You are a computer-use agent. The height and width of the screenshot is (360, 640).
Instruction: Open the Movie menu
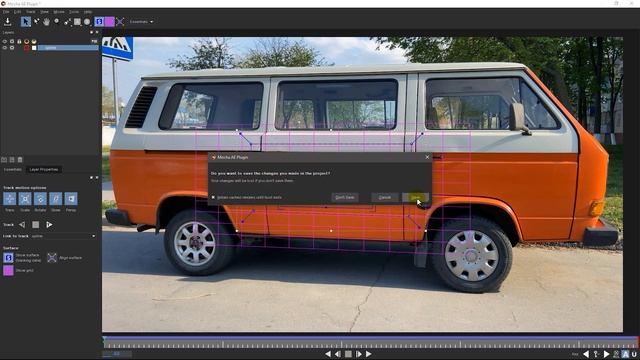point(59,12)
